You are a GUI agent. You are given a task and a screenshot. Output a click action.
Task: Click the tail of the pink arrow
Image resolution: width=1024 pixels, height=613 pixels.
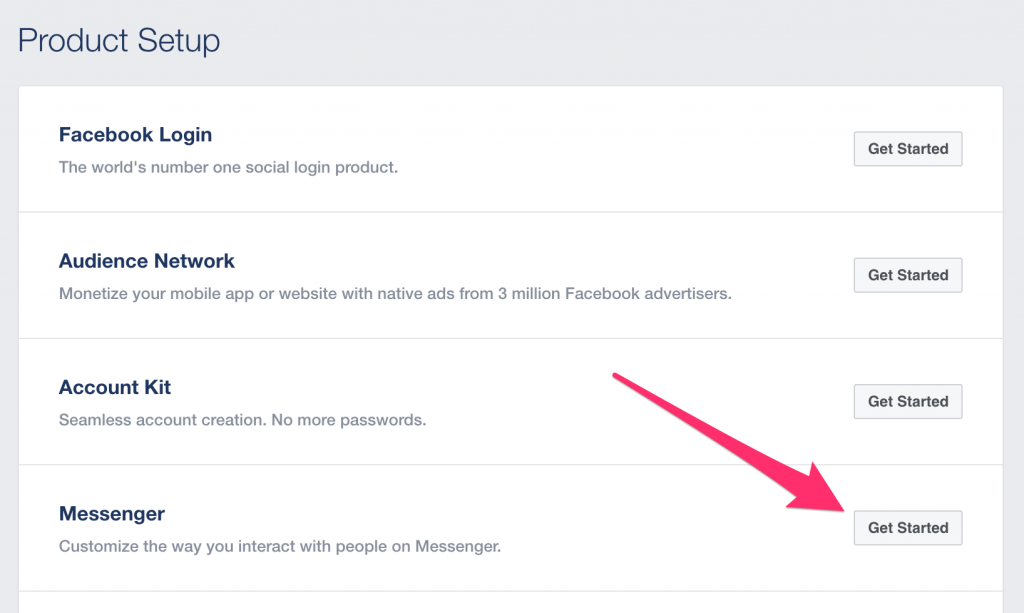pos(617,377)
